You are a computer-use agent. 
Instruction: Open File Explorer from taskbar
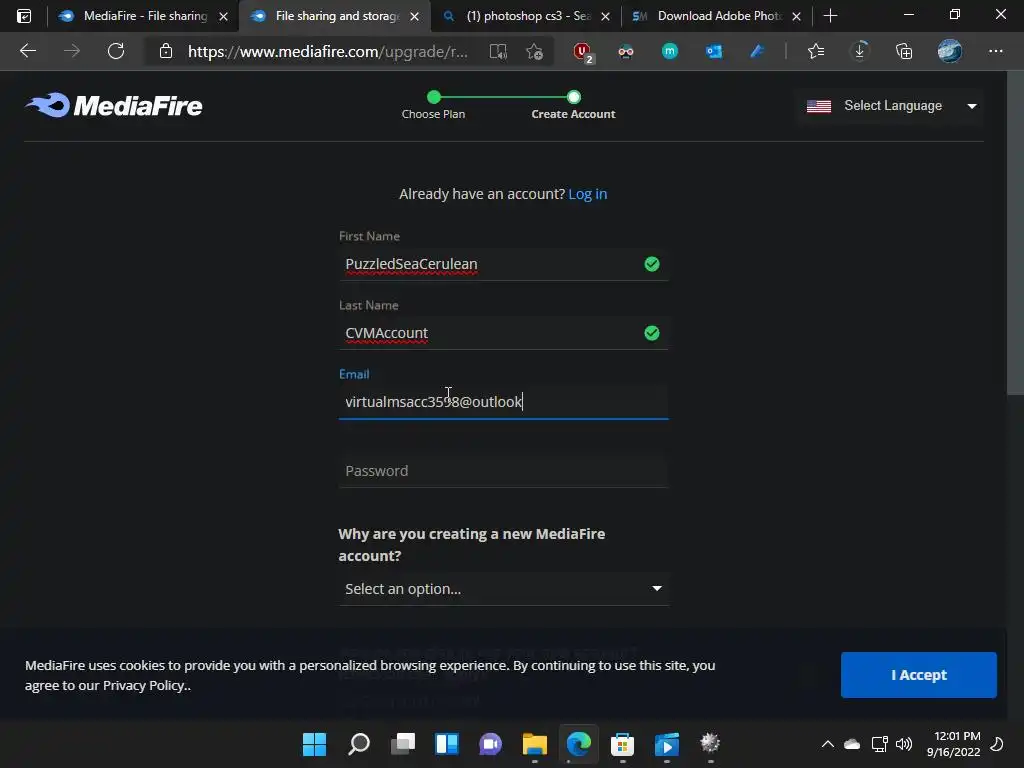[534, 743]
